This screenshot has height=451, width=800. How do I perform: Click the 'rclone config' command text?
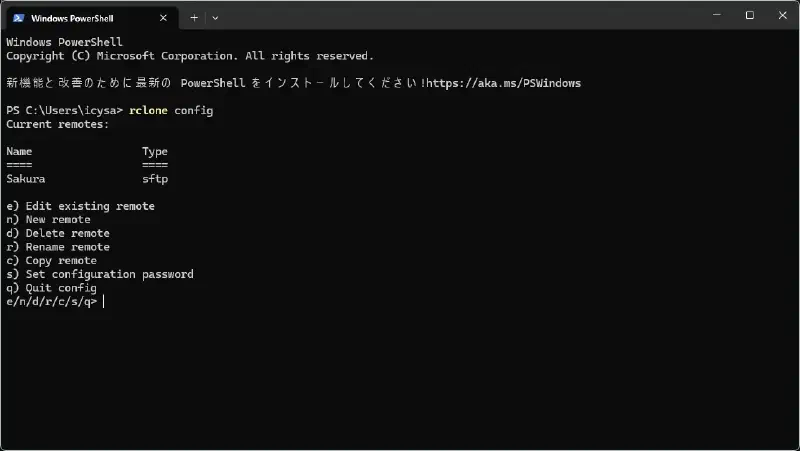[171, 111]
